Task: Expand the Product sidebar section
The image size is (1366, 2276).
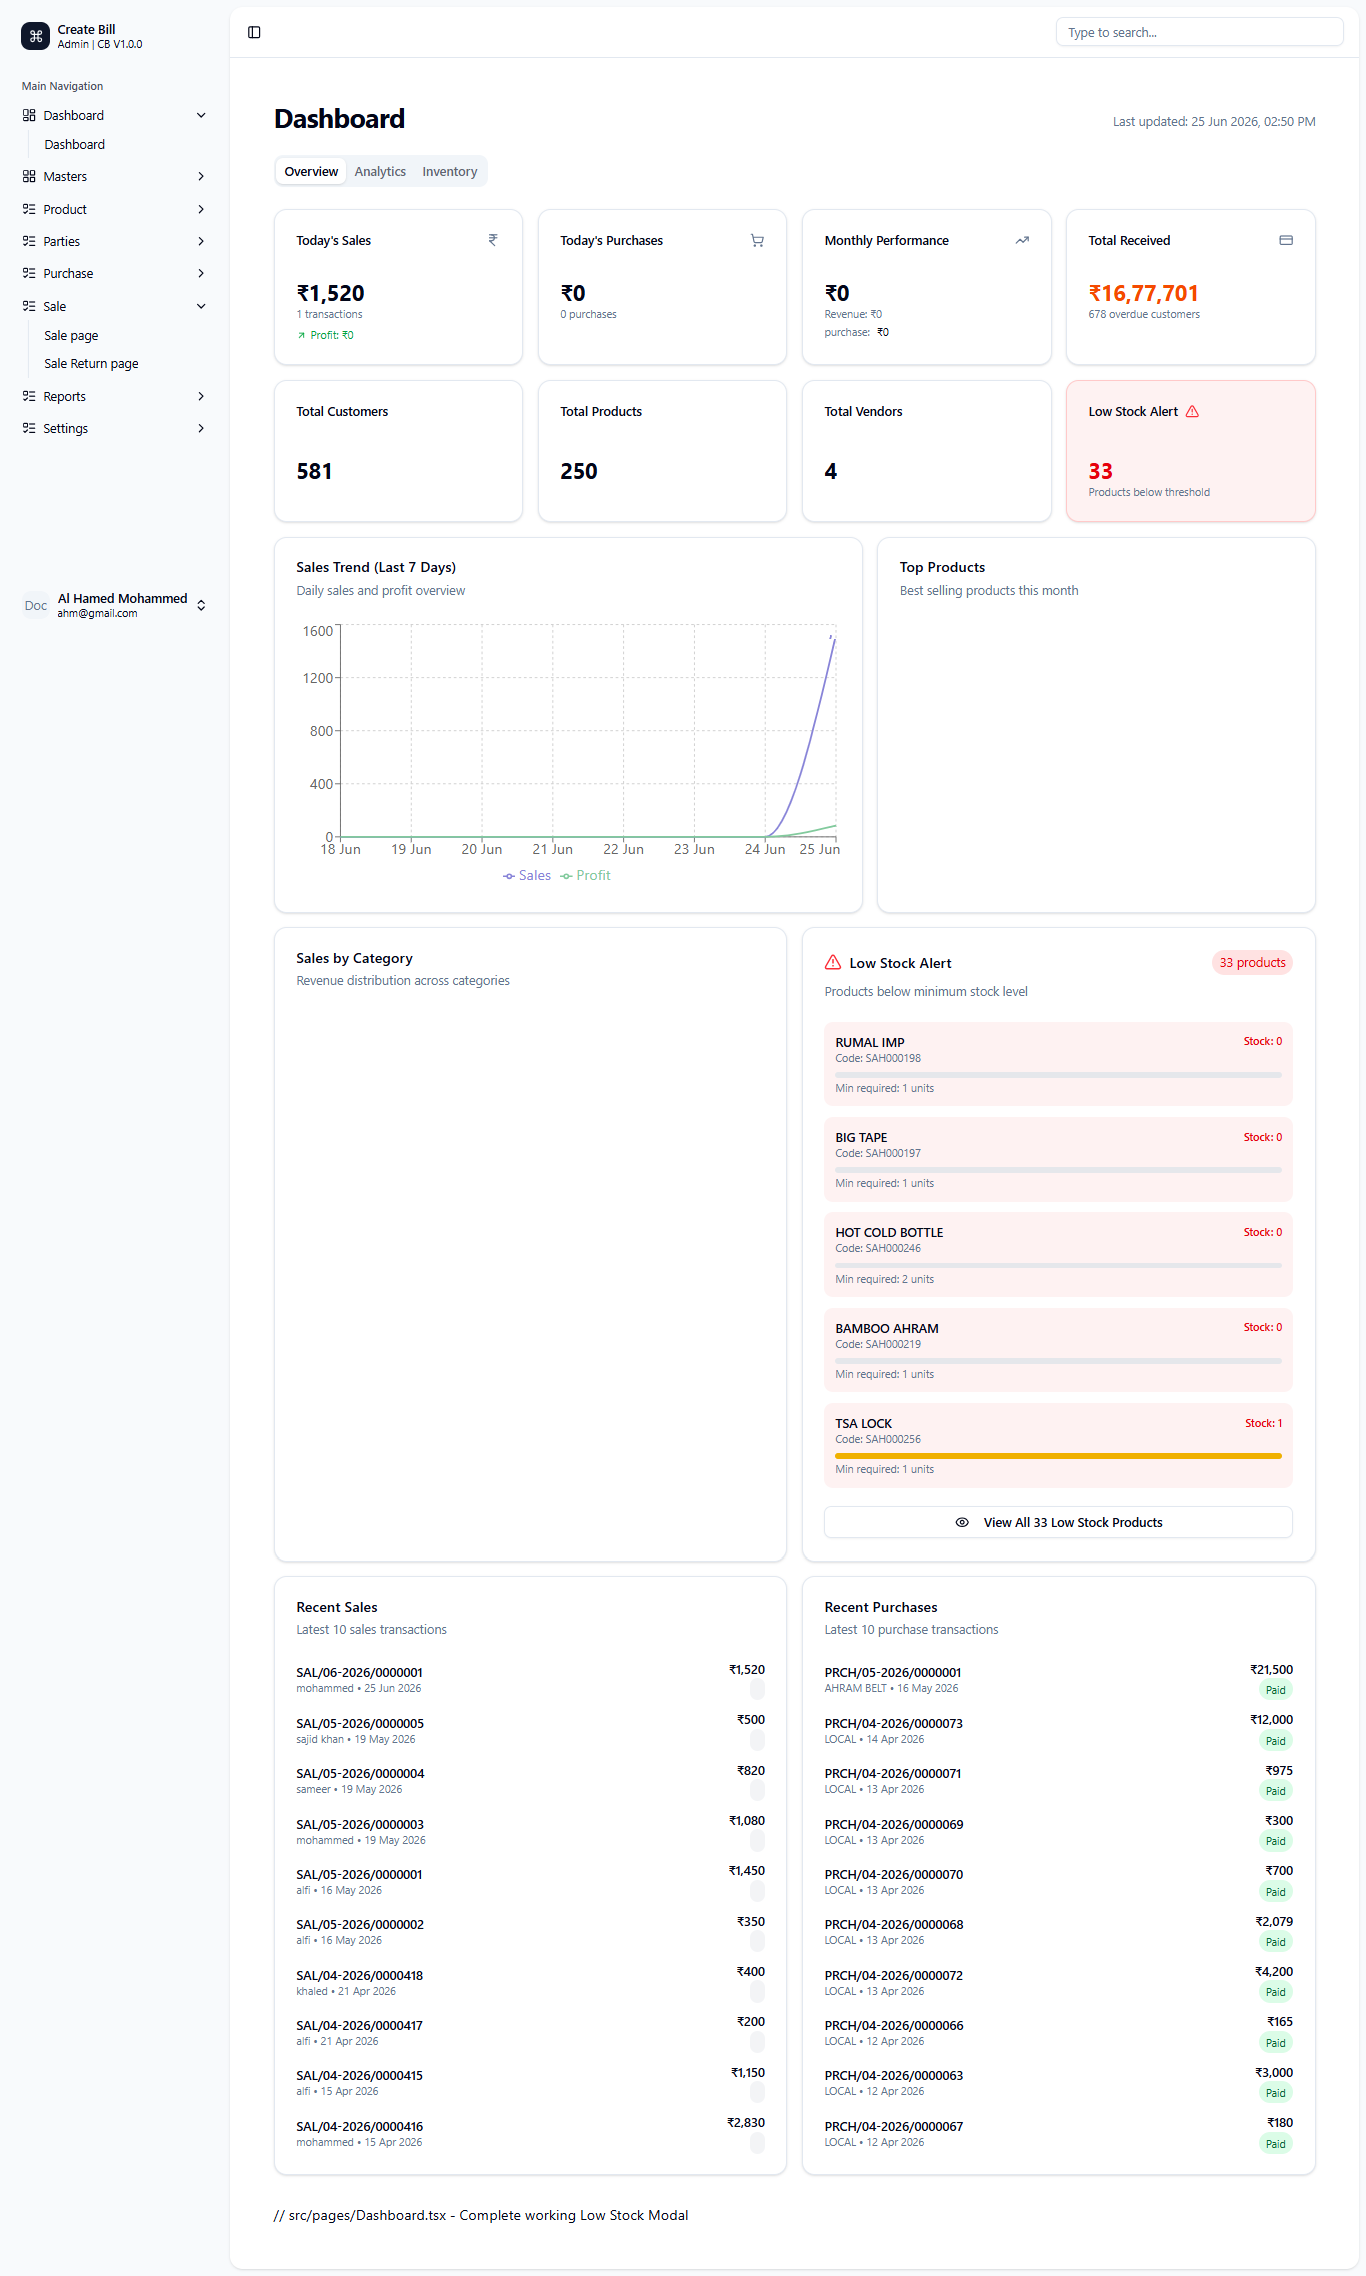Action: pos(201,209)
